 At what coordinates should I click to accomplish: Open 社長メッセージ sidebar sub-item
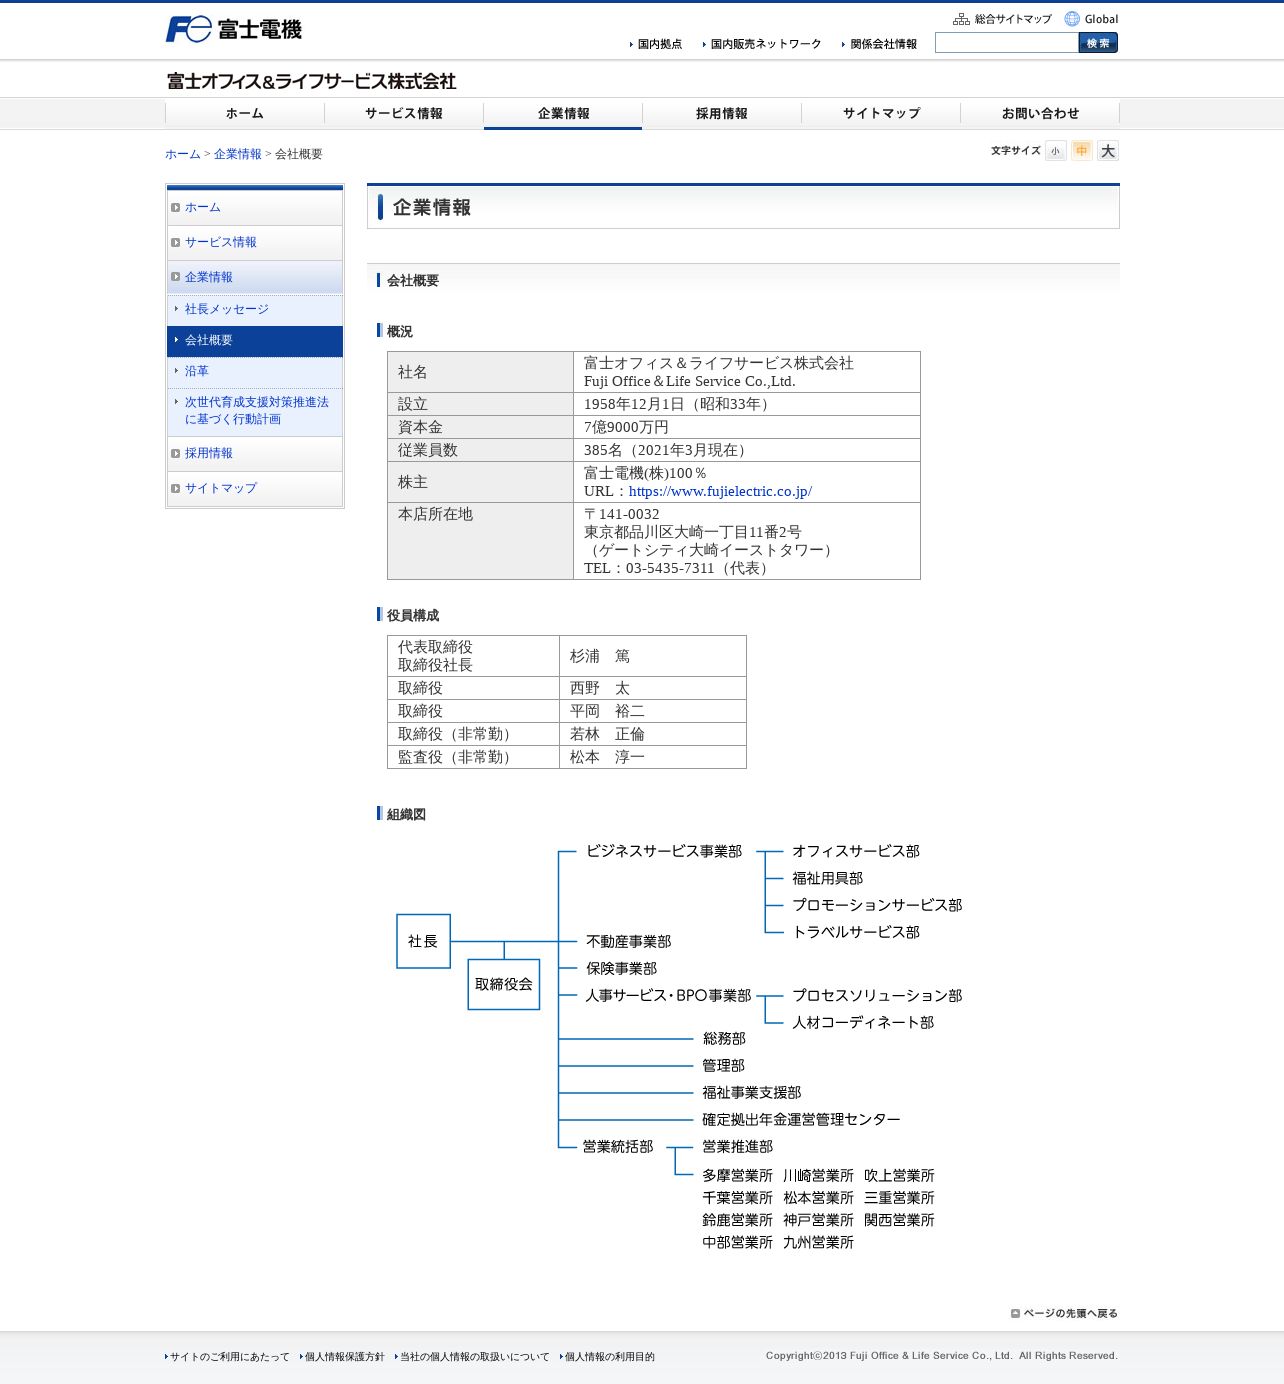(255, 310)
